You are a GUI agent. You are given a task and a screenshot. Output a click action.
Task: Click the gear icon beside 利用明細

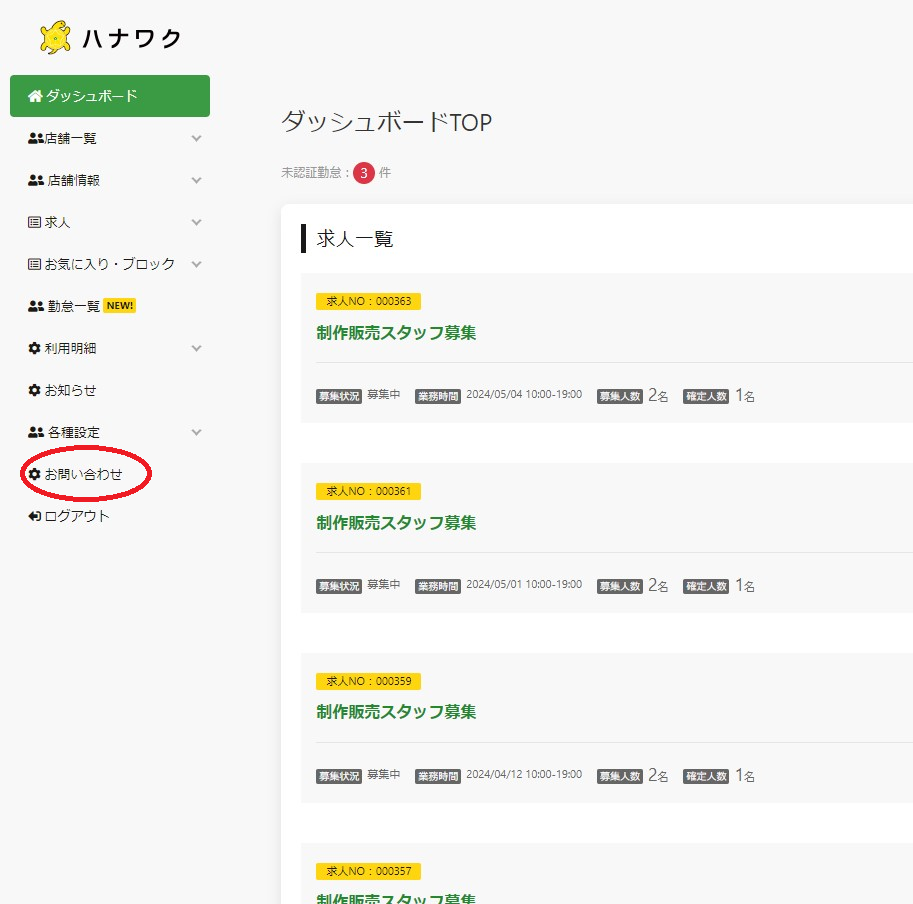pos(35,348)
